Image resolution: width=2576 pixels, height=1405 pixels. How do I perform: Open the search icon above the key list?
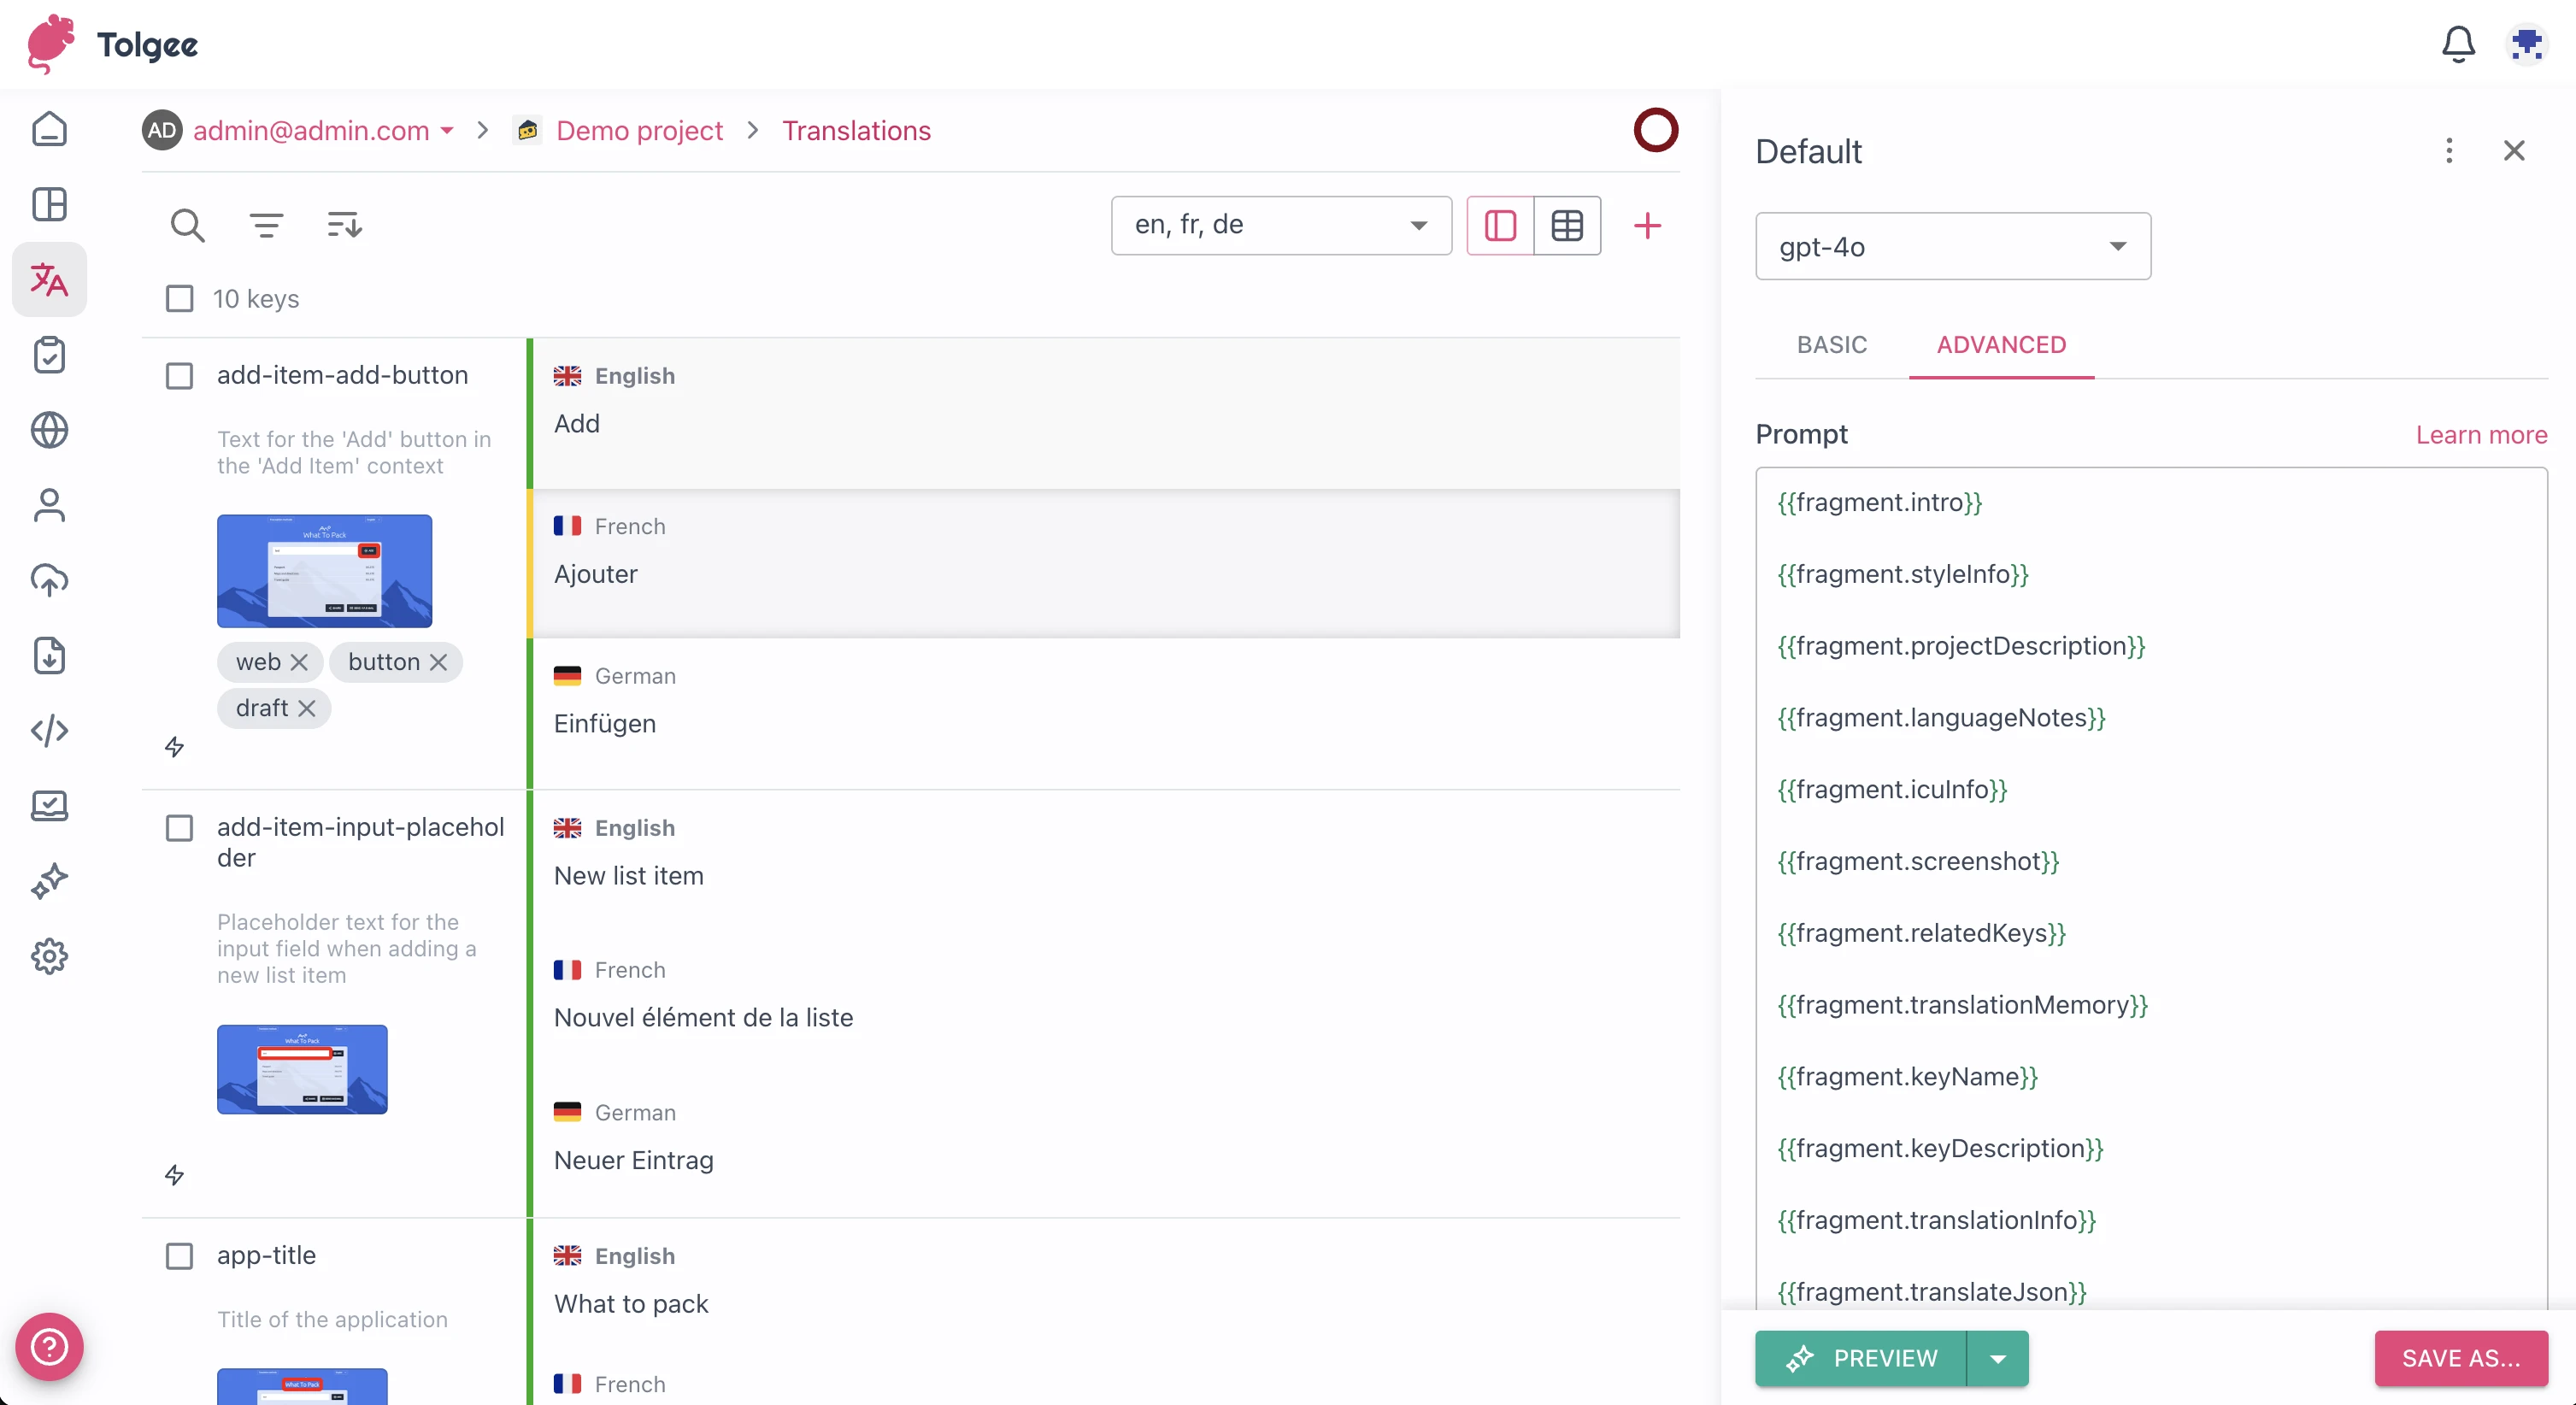pyautogui.click(x=188, y=225)
